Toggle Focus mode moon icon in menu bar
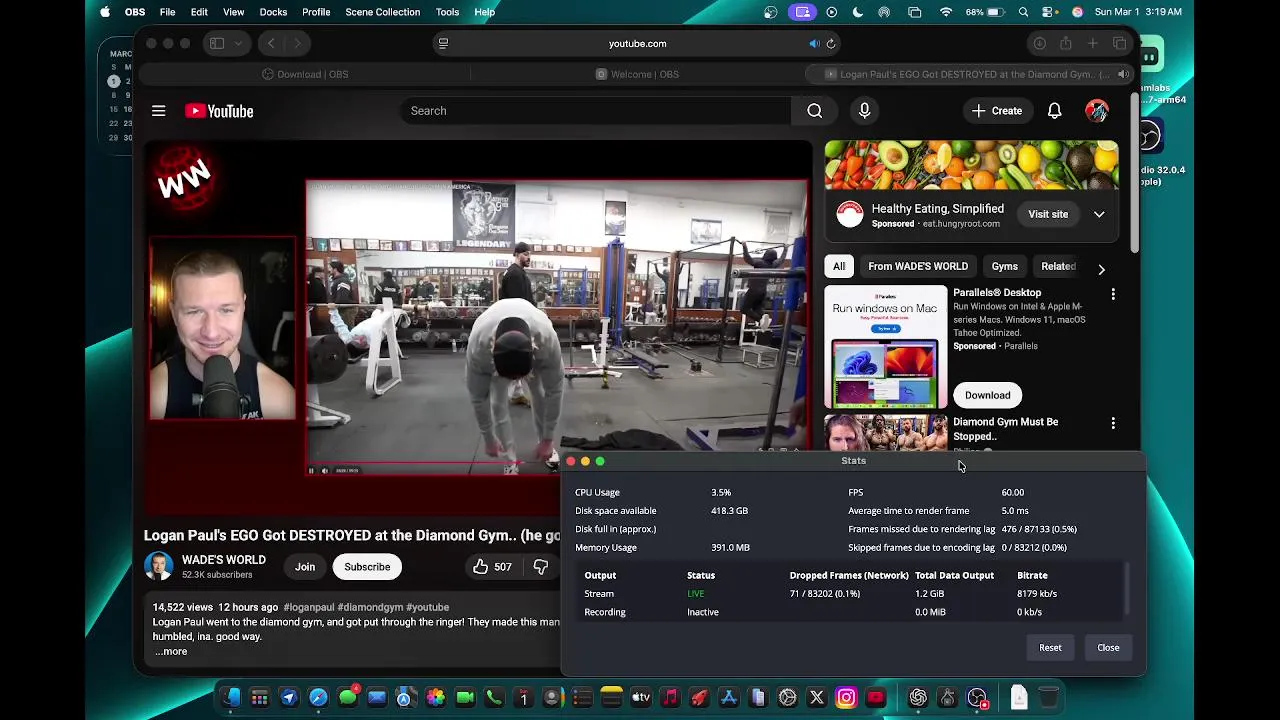This screenshot has width=1280, height=720. [857, 12]
